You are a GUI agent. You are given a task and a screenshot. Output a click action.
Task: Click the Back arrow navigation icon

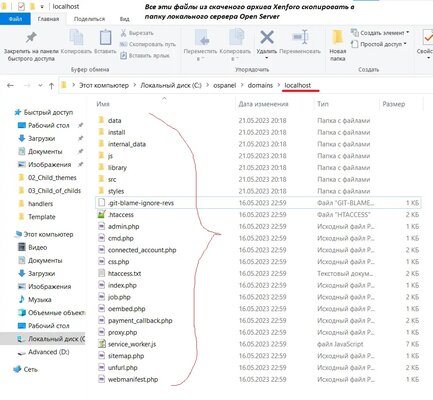coord(10,86)
